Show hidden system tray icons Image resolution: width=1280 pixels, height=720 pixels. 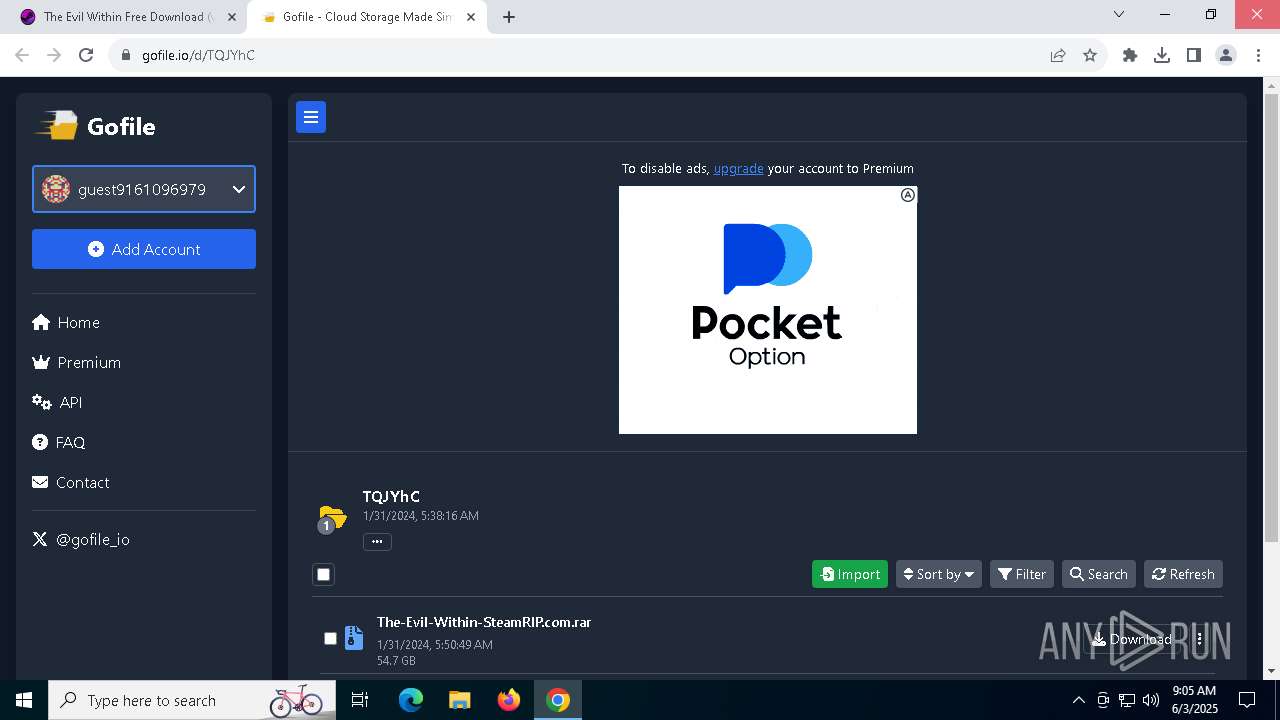pyautogui.click(x=1078, y=700)
